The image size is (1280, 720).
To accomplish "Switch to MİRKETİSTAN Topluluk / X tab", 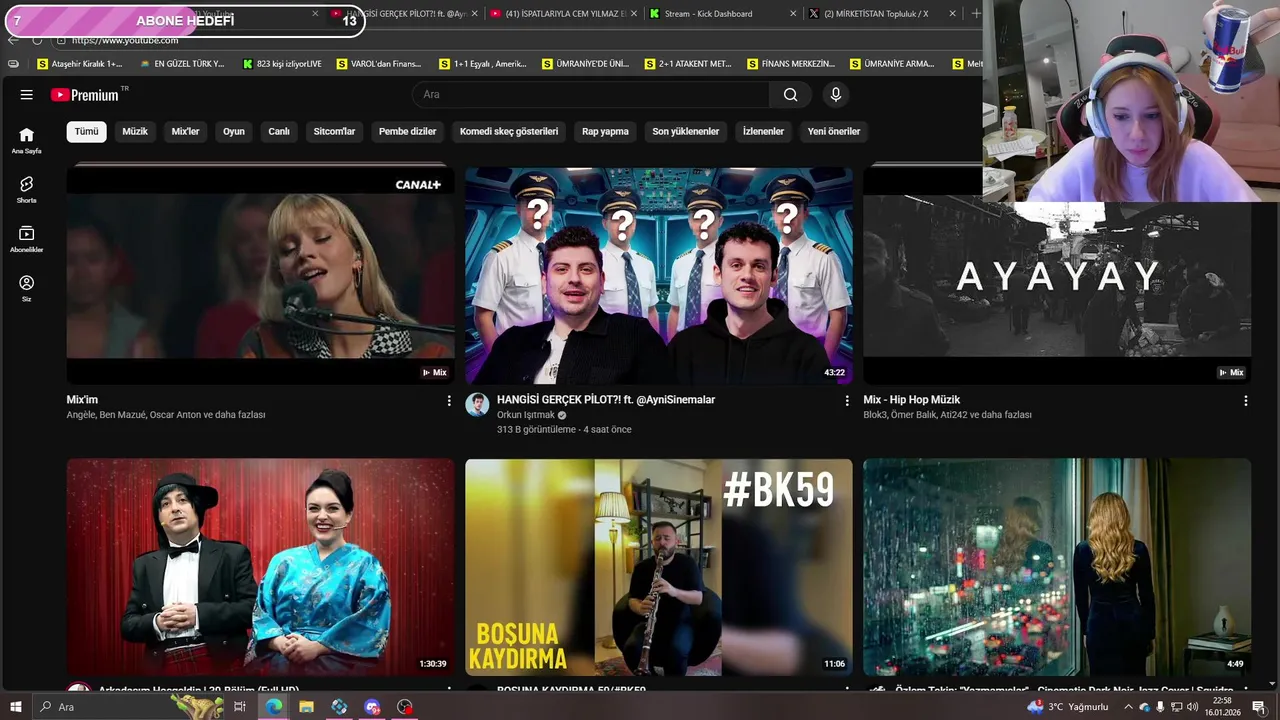I will pos(880,14).
